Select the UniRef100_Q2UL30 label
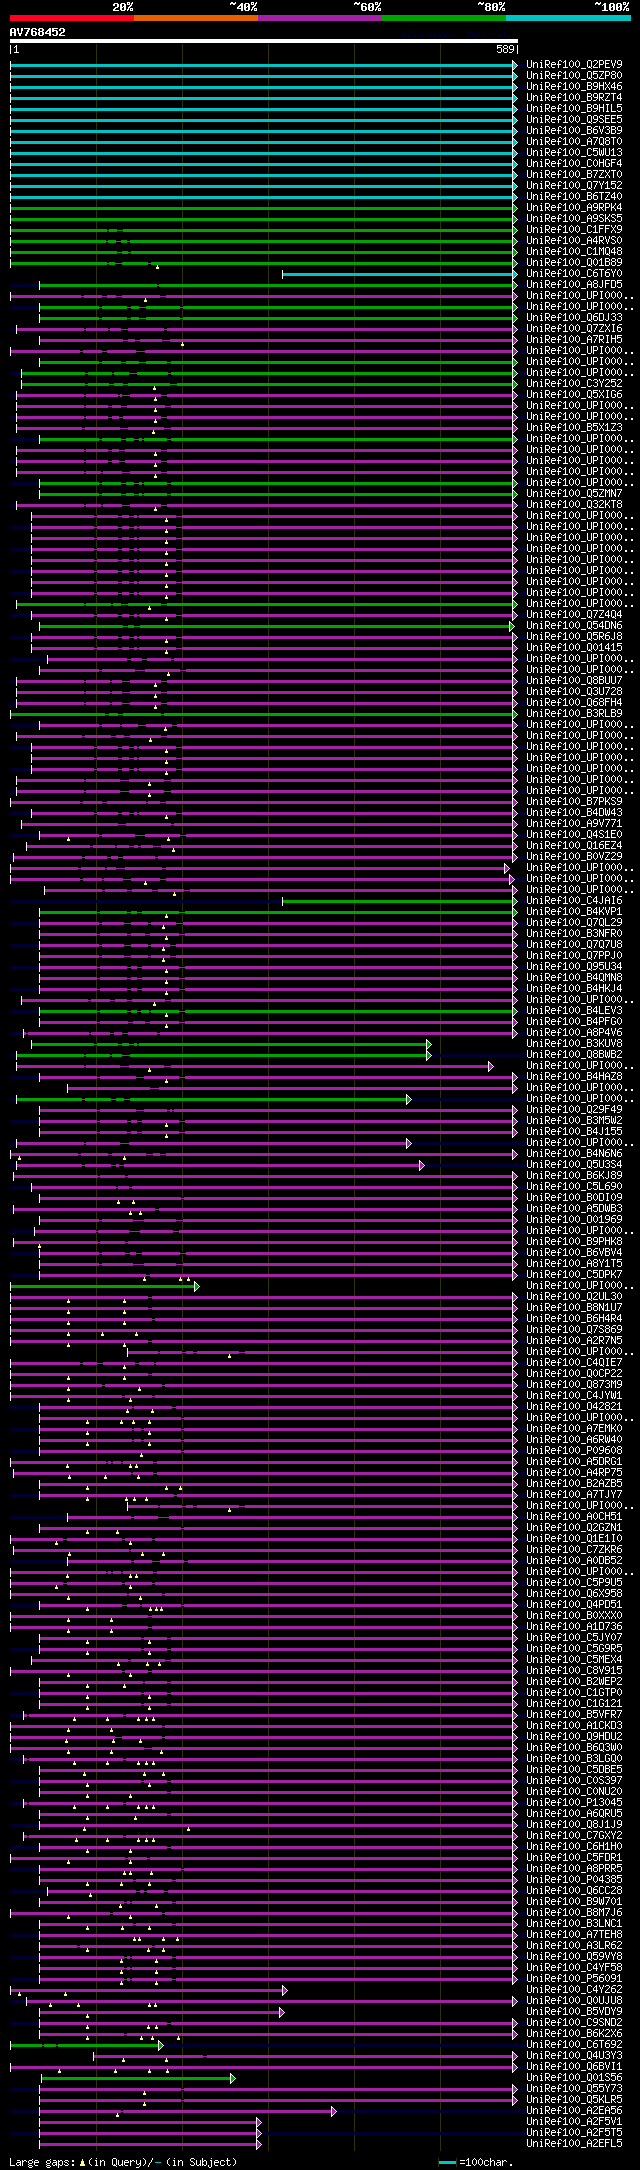The image size is (640, 2170). 574,1296
